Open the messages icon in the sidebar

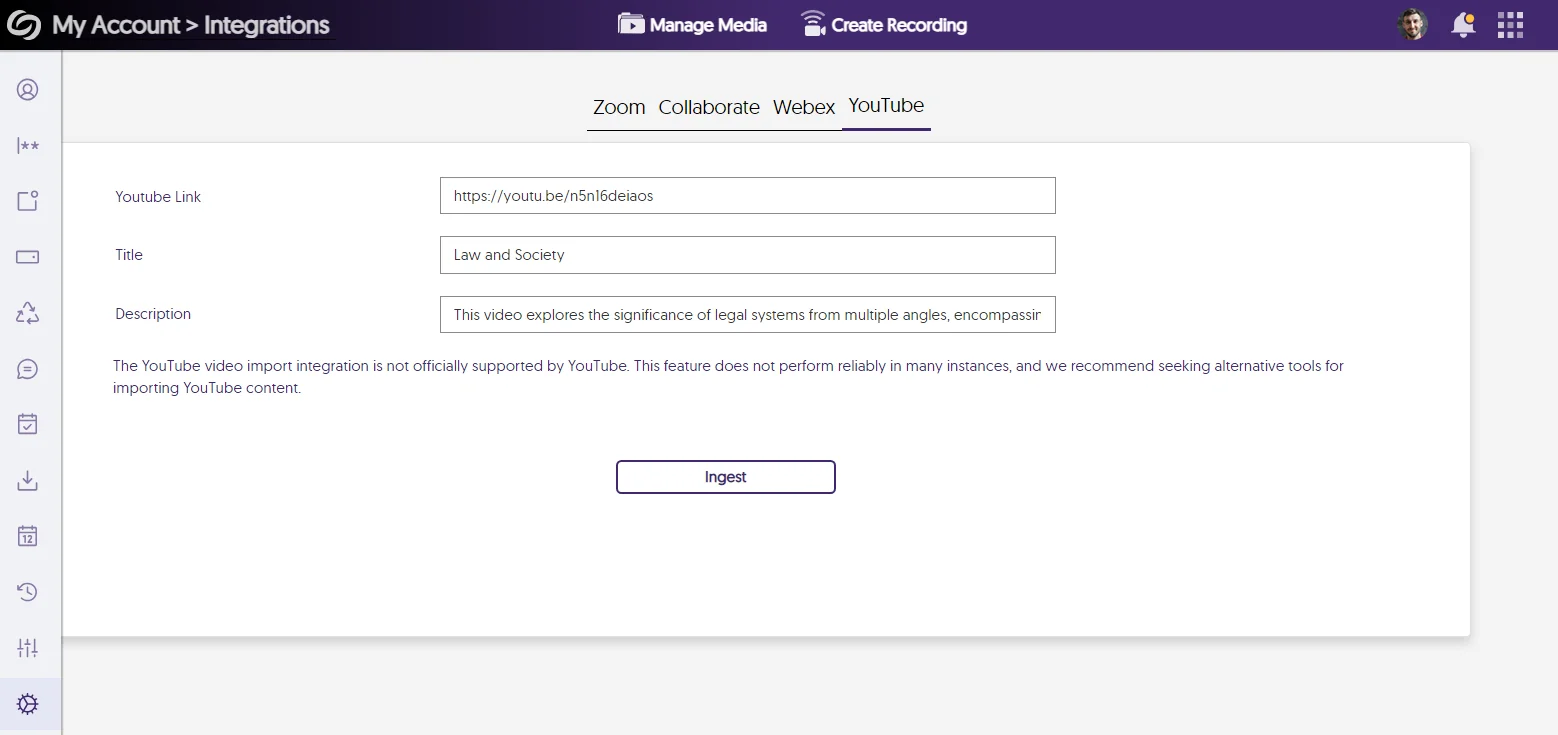tap(28, 368)
